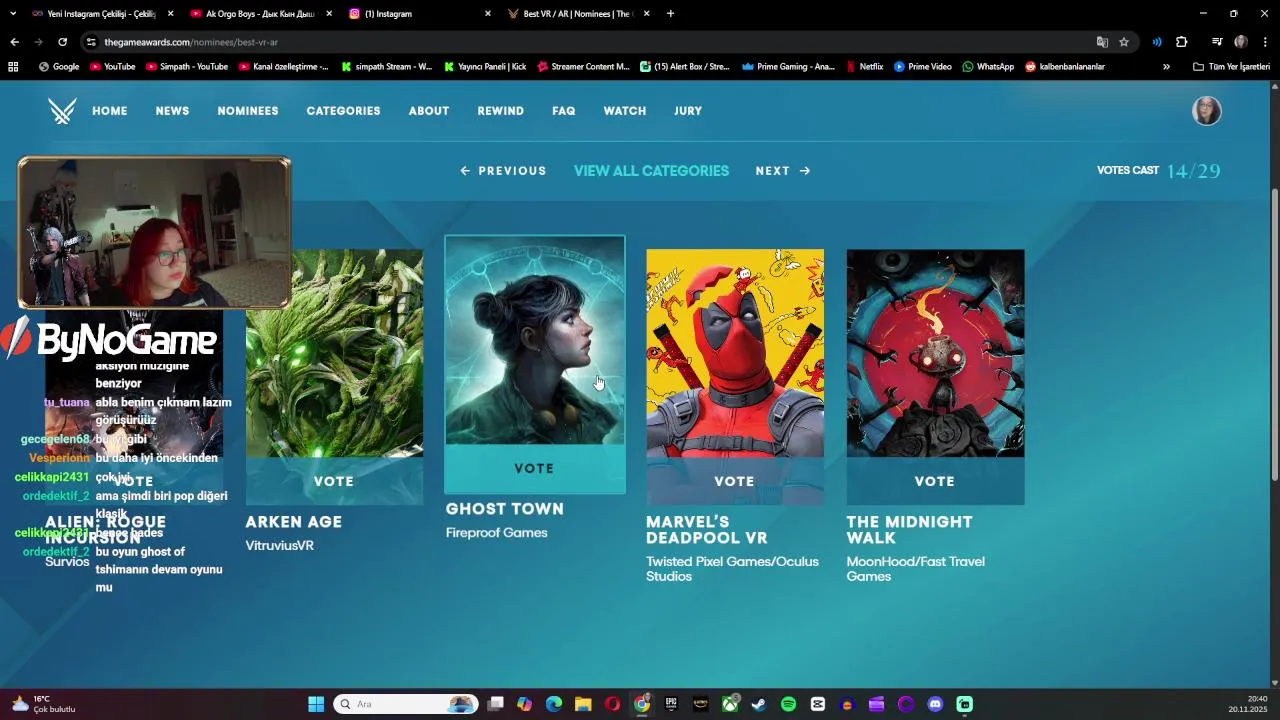
Task: Launch Spotify from the taskbar
Action: pyautogui.click(x=788, y=704)
